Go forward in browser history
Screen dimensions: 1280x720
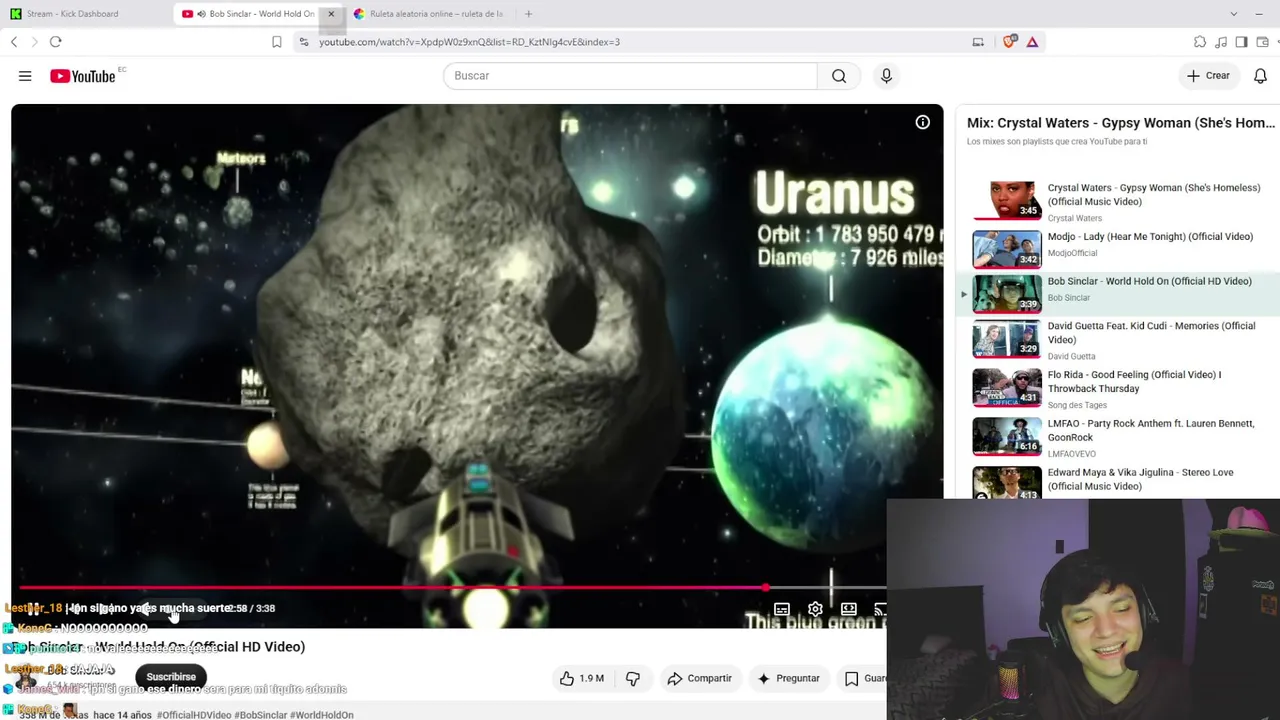[x=34, y=42]
